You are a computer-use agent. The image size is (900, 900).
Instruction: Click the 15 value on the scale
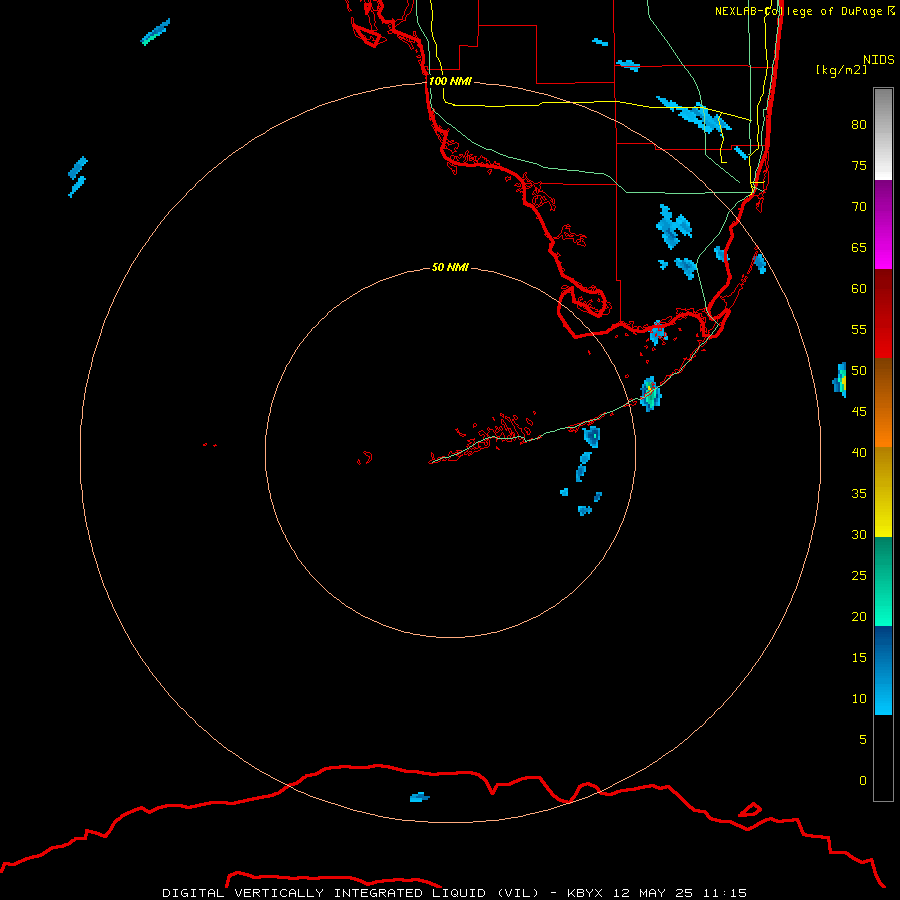859,658
